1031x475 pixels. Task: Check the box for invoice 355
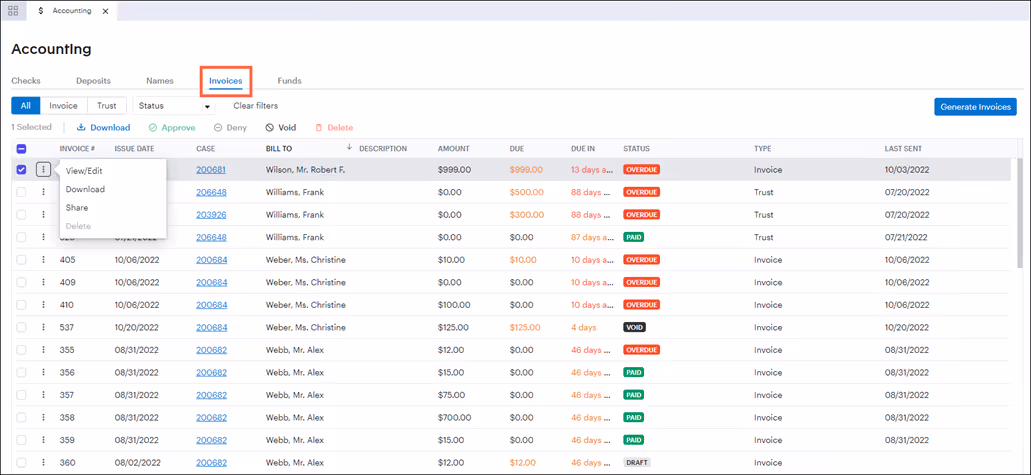tap(22, 350)
